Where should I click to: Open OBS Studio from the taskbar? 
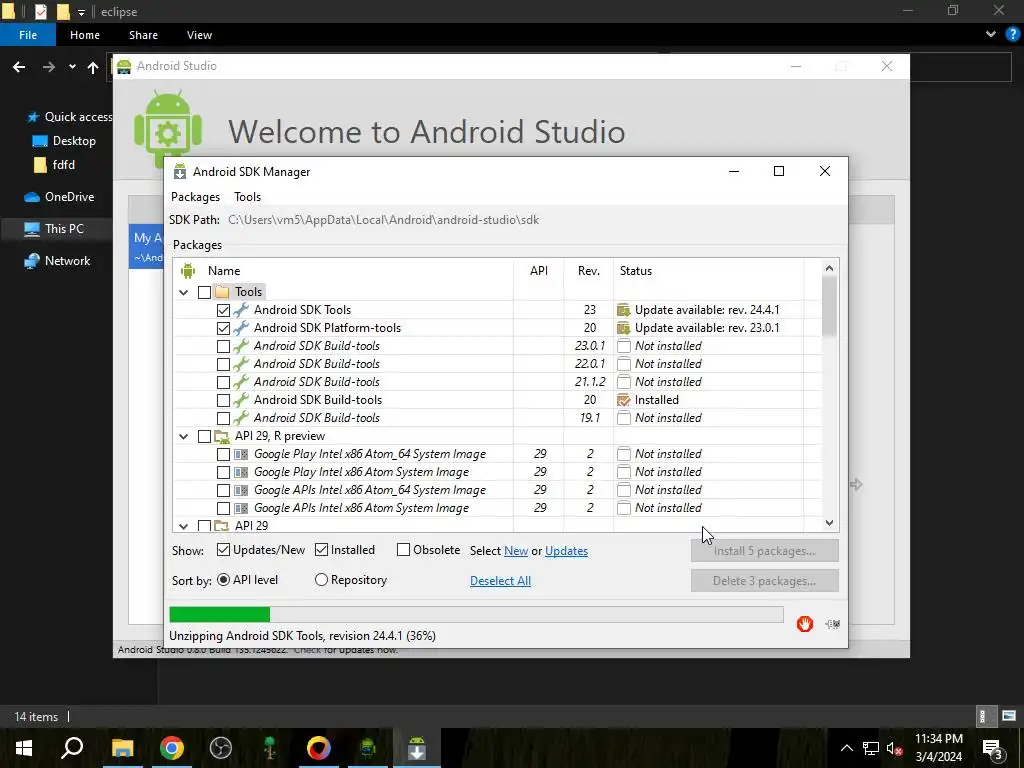pyautogui.click(x=221, y=748)
